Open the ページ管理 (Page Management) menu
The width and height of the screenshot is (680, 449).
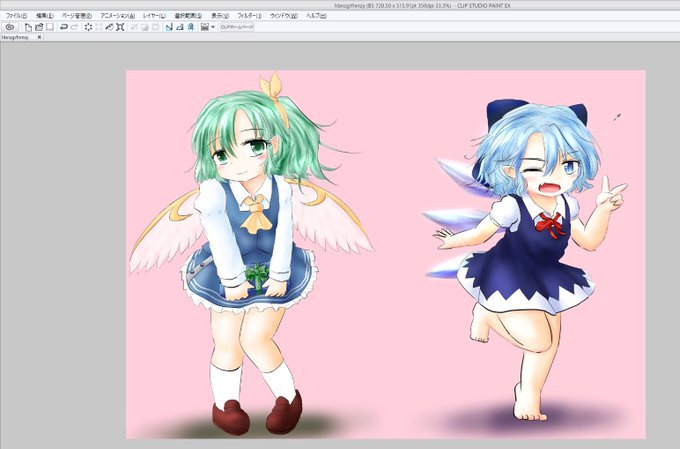(x=77, y=16)
